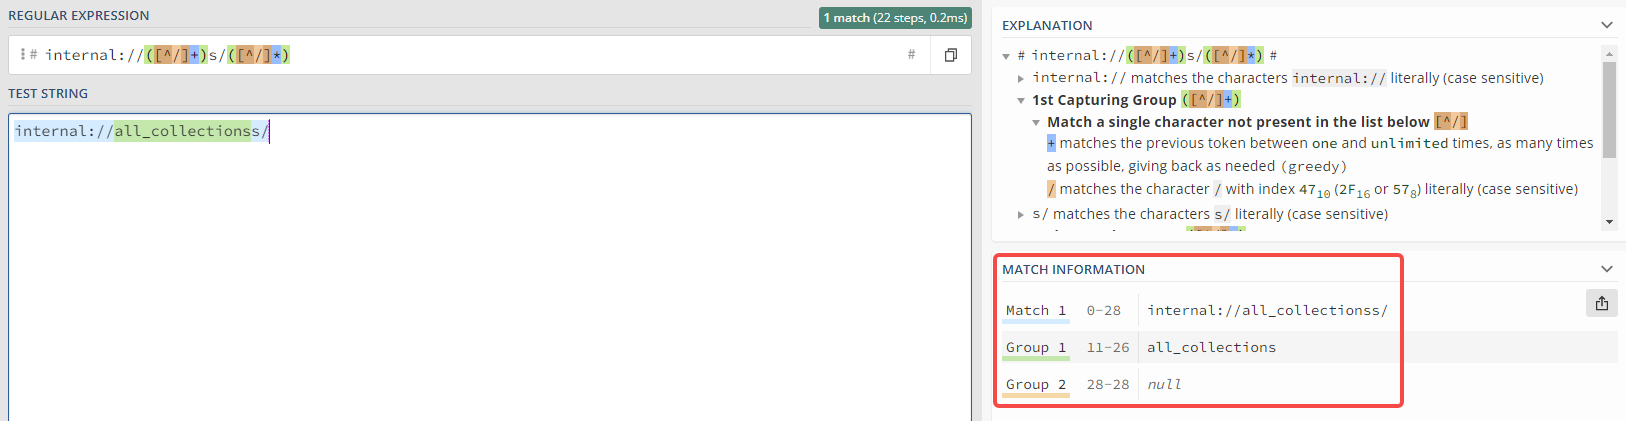Viewport: 1626px width, 421px height.
Task: Click the [^/] token beside 'list below'
Action: point(1451,122)
